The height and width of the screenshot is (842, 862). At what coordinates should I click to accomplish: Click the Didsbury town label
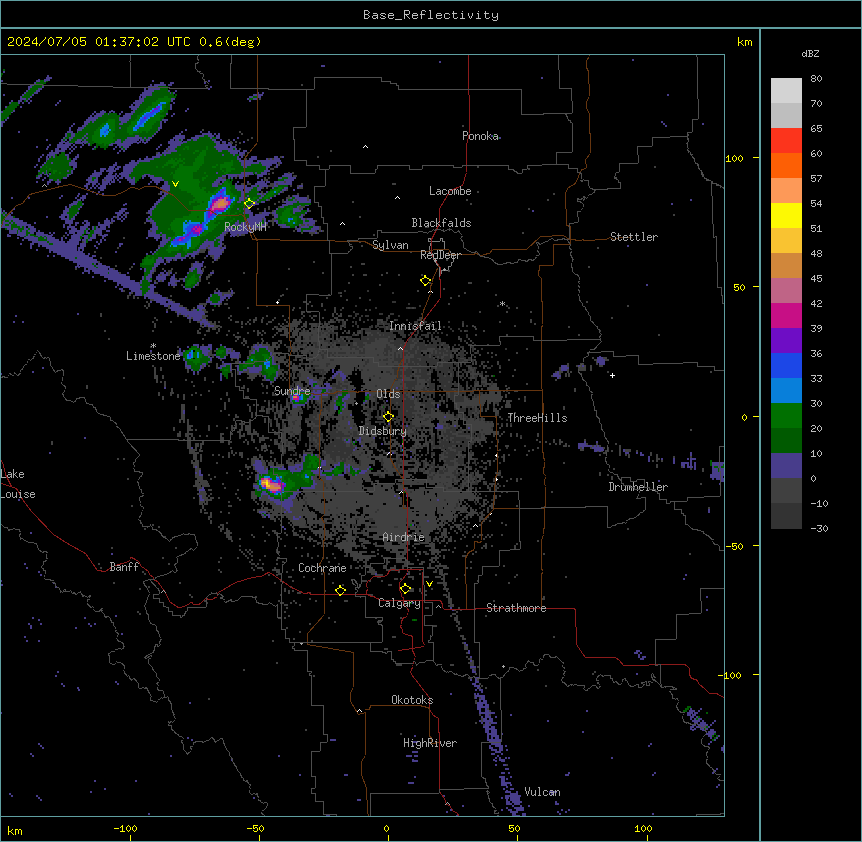382,431
